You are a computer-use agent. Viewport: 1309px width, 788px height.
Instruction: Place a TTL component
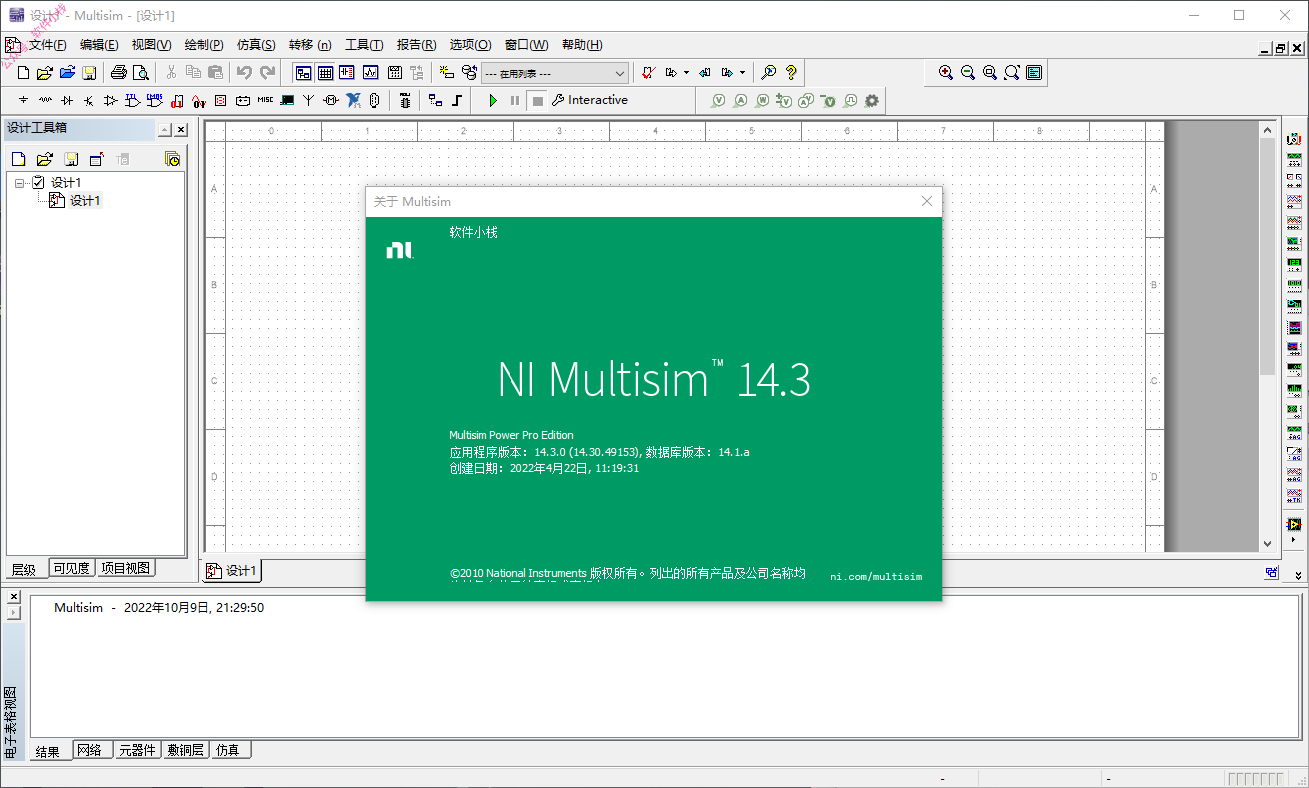coord(132,100)
